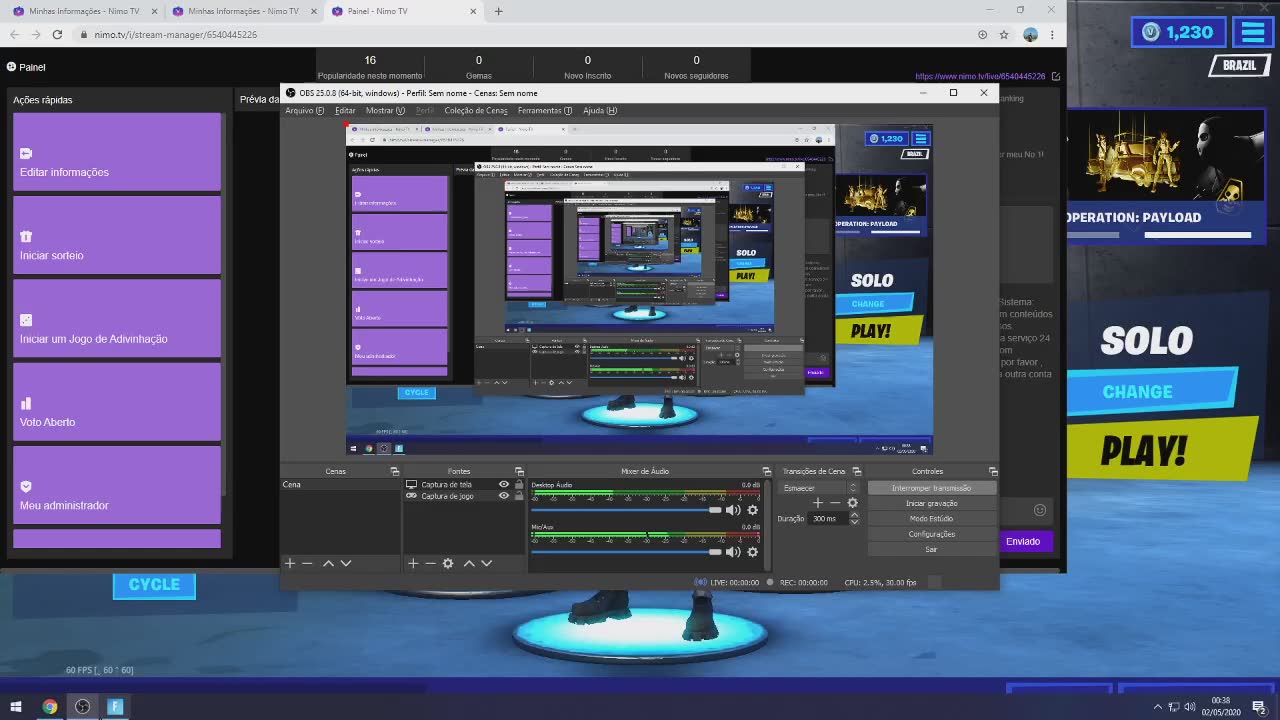This screenshot has width=1280, height=720.
Task: Bookmark page with star icon
Action: (x=1005, y=34)
